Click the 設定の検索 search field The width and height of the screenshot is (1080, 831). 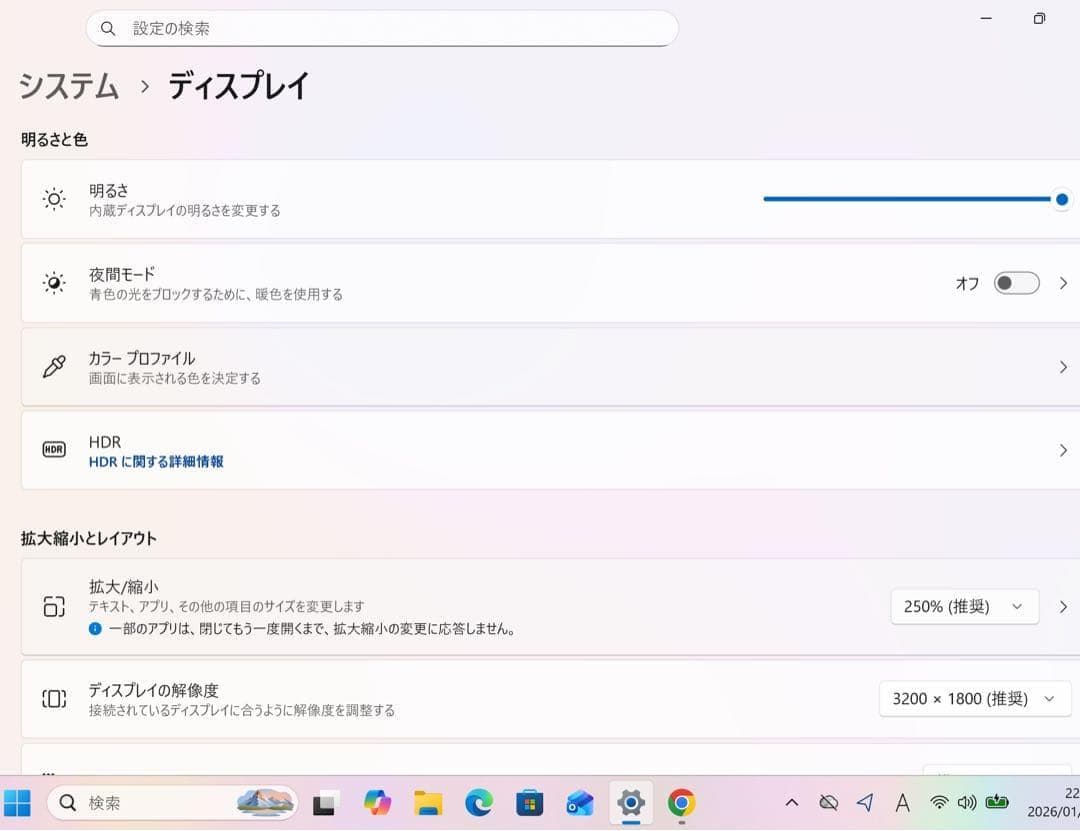coord(382,28)
